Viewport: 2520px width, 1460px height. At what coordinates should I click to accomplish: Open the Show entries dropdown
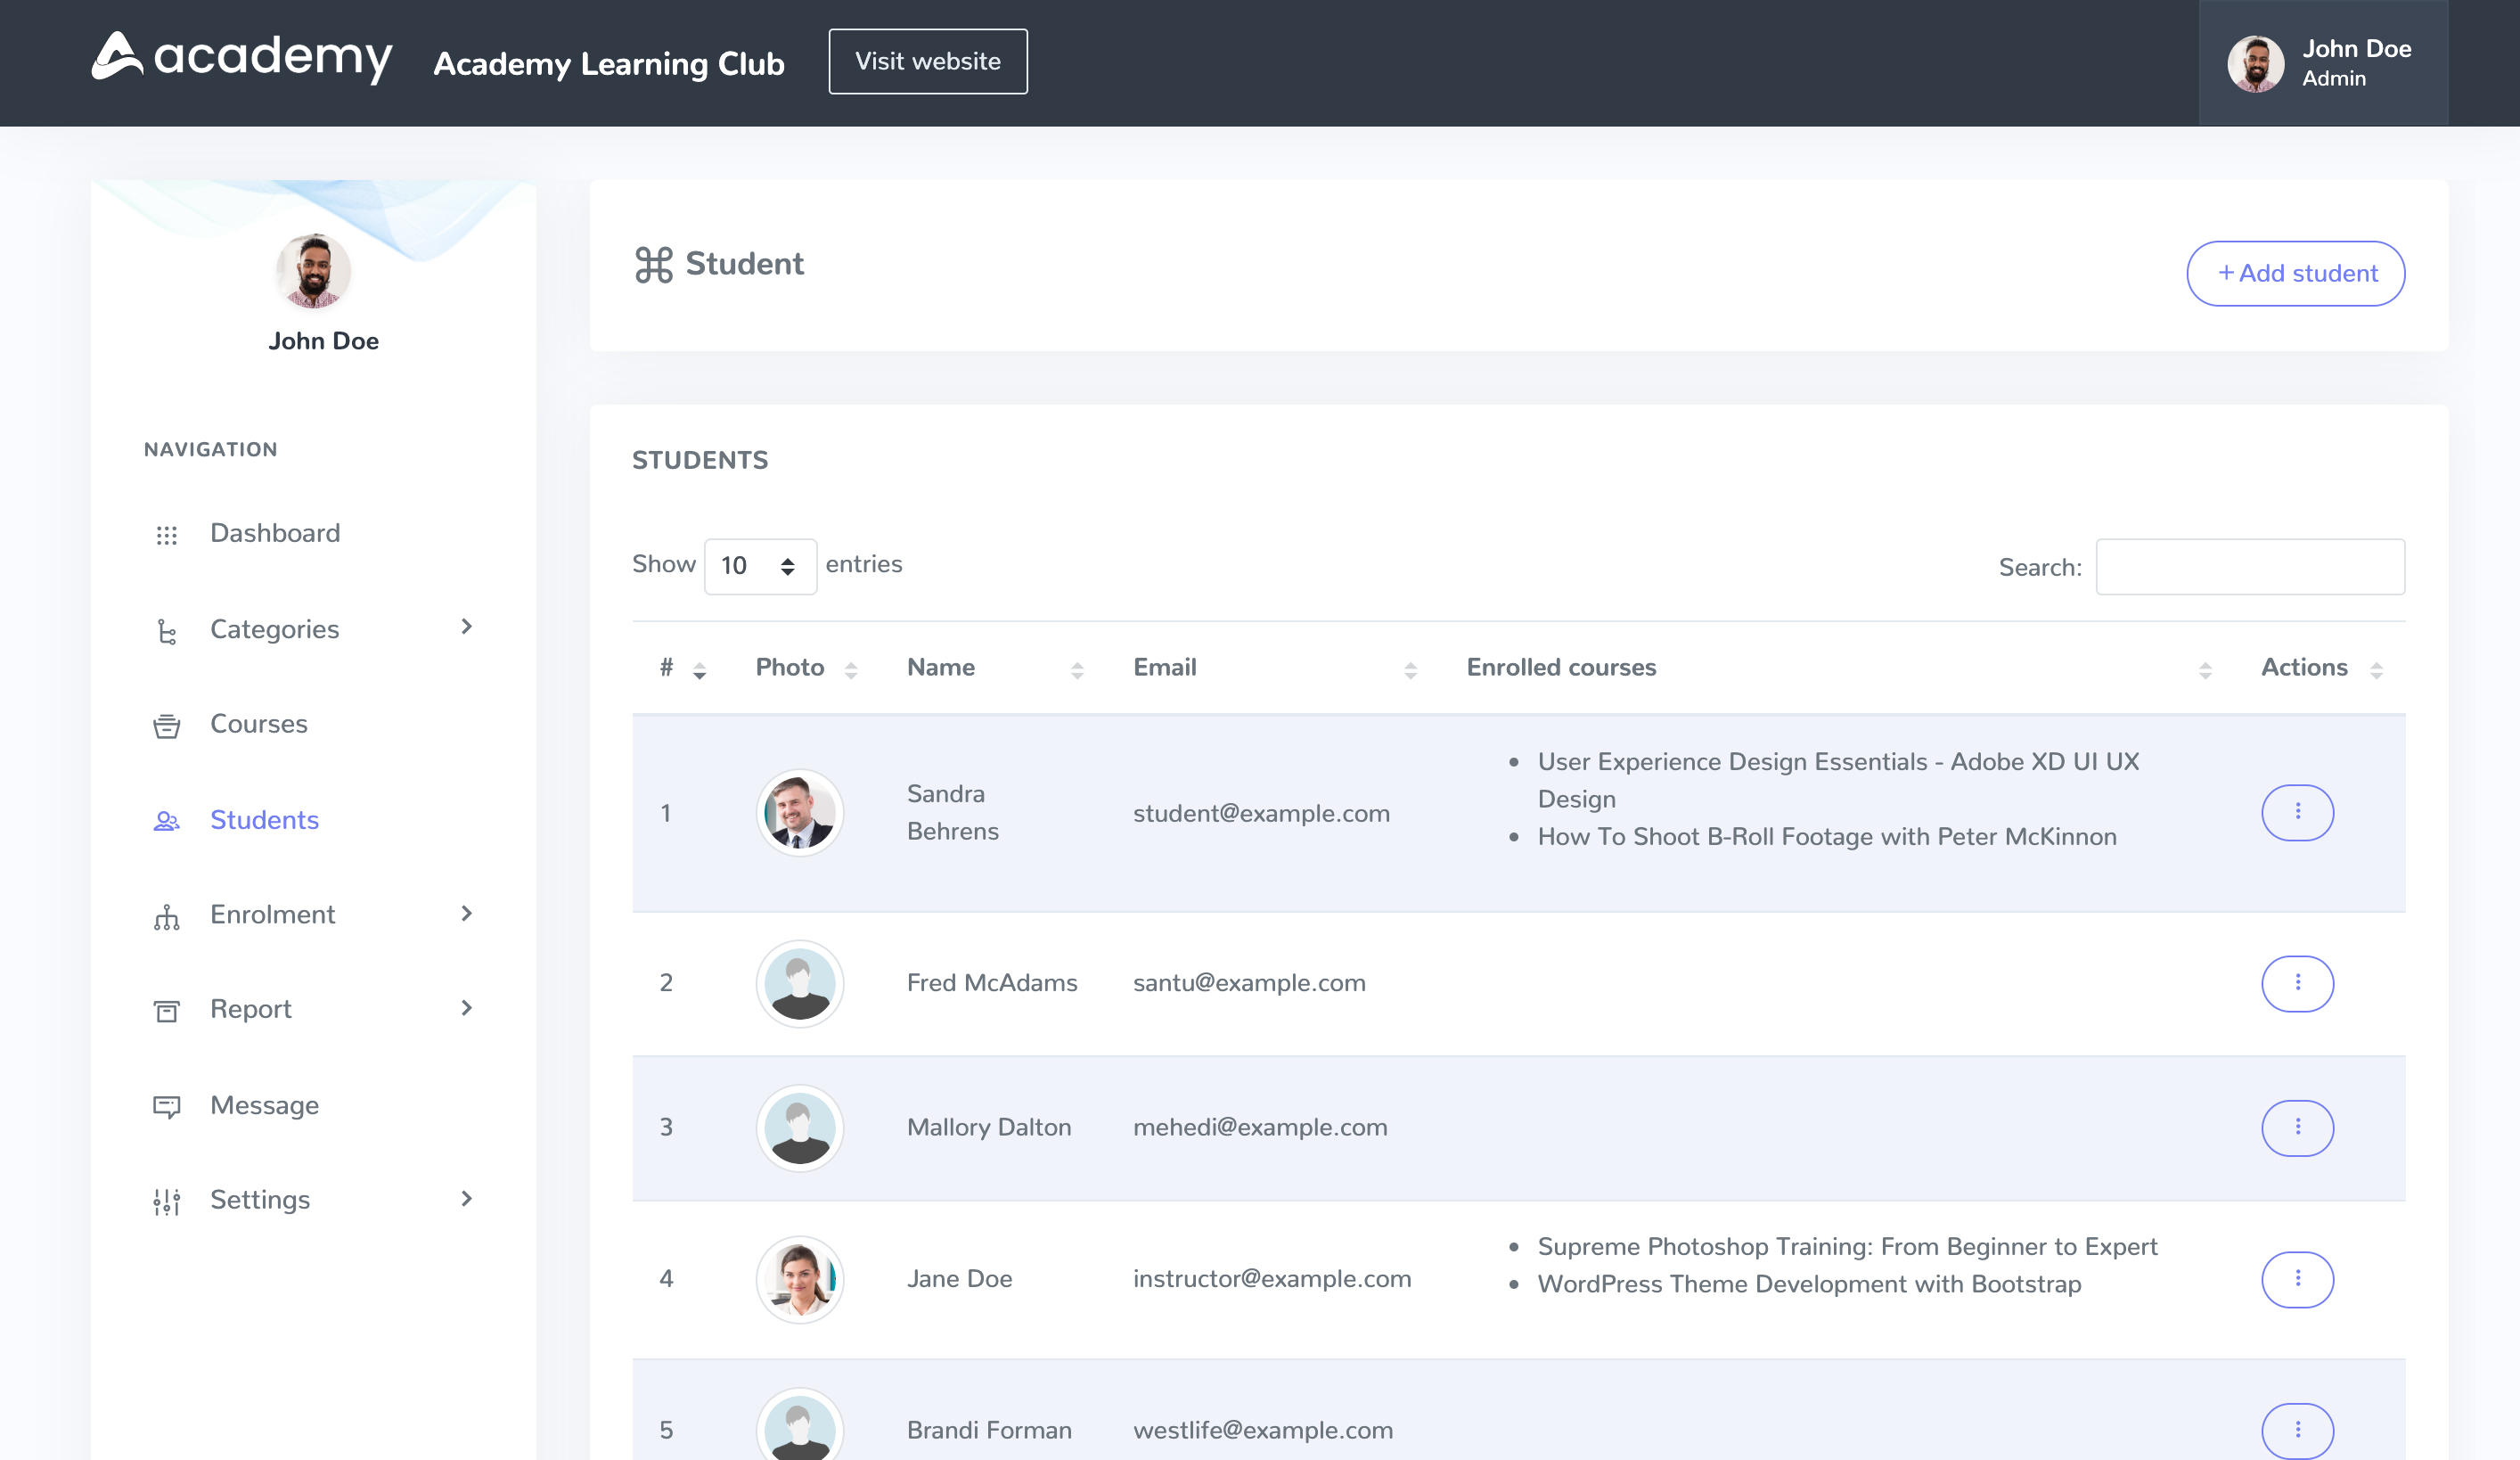(x=760, y=566)
